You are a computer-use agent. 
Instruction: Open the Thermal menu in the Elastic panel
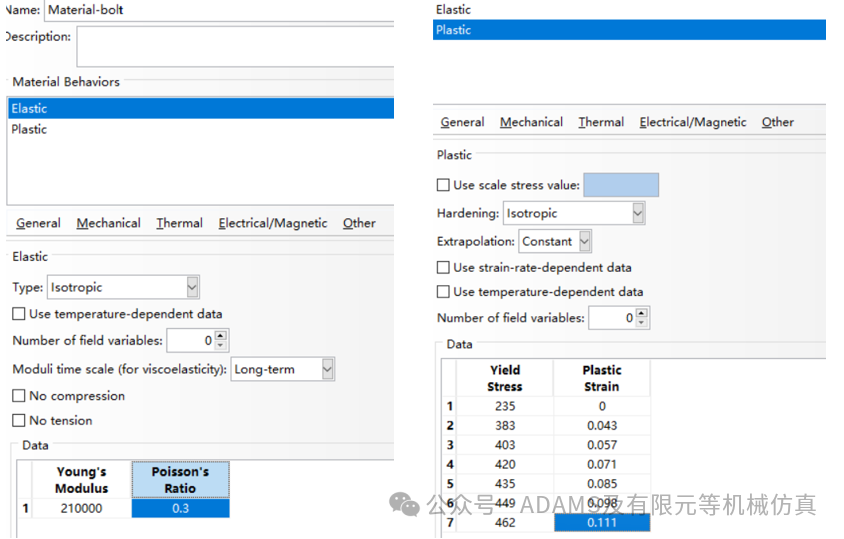tap(179, 223)
